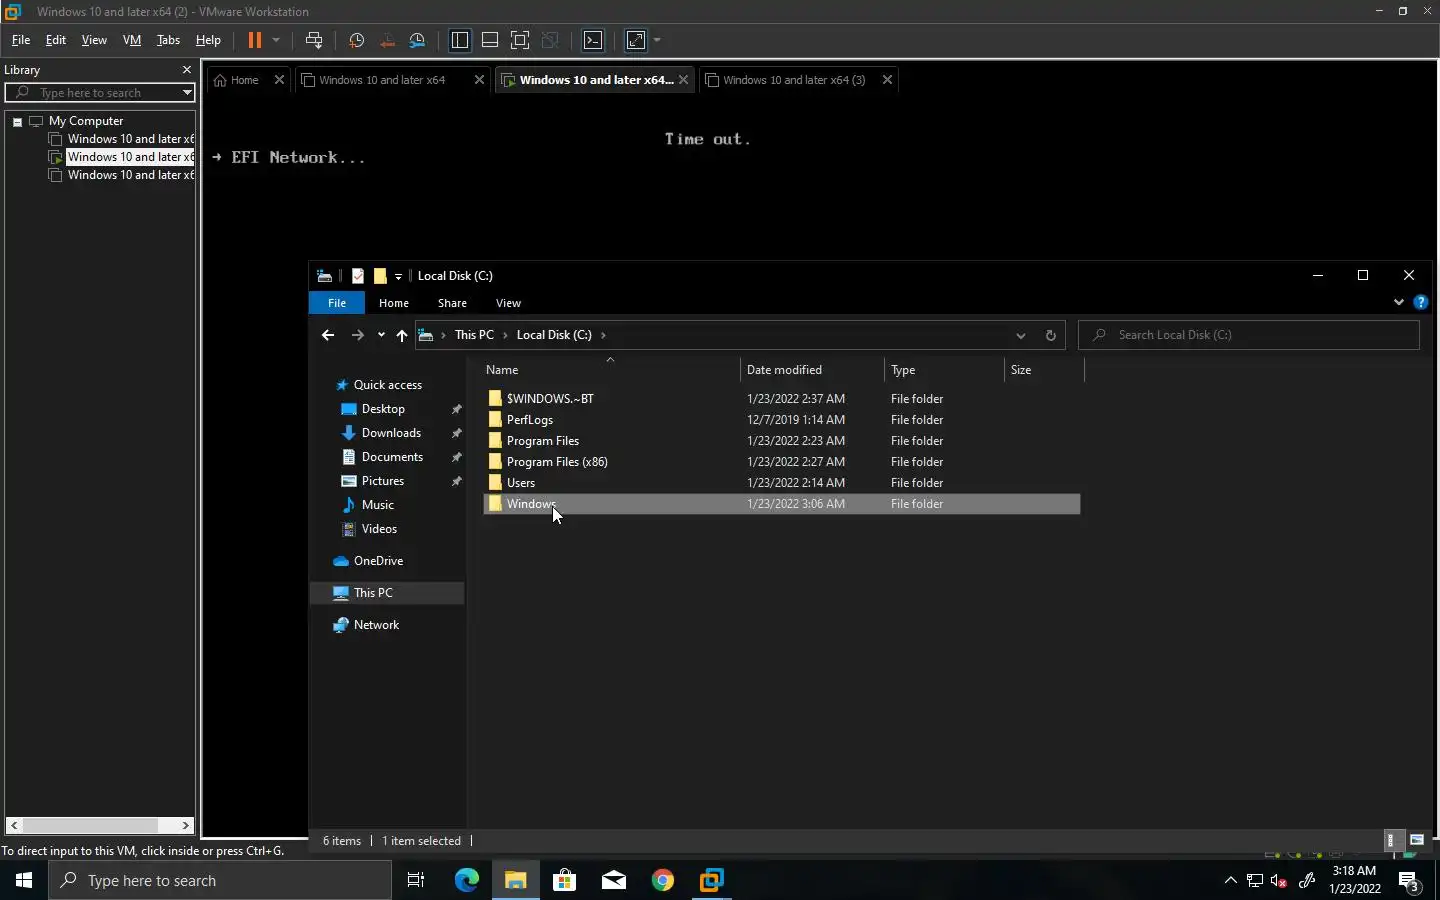Open the VMware console view
1440x900 pixels.
tap(593, 40)
